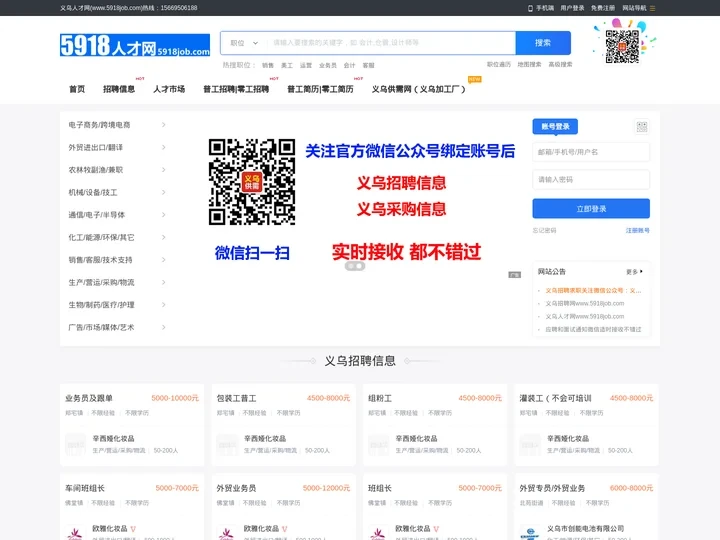The height and width of the screenshot is (540, 720).
Task: Open the 灌装工（不会可培训 job title
Action: pyautogui.click(x=555, y=398)
